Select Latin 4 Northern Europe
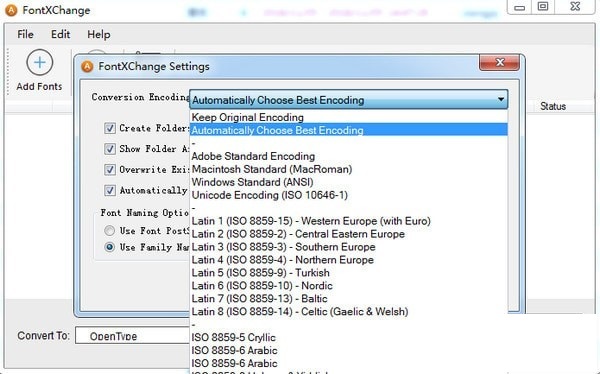600x374 pixels. (x=349, y=260)
